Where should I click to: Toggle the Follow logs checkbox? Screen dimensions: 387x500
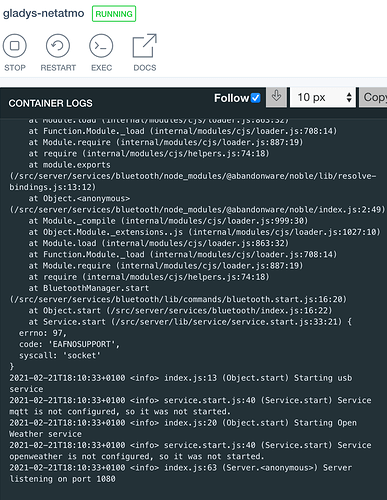coord(256,98)
